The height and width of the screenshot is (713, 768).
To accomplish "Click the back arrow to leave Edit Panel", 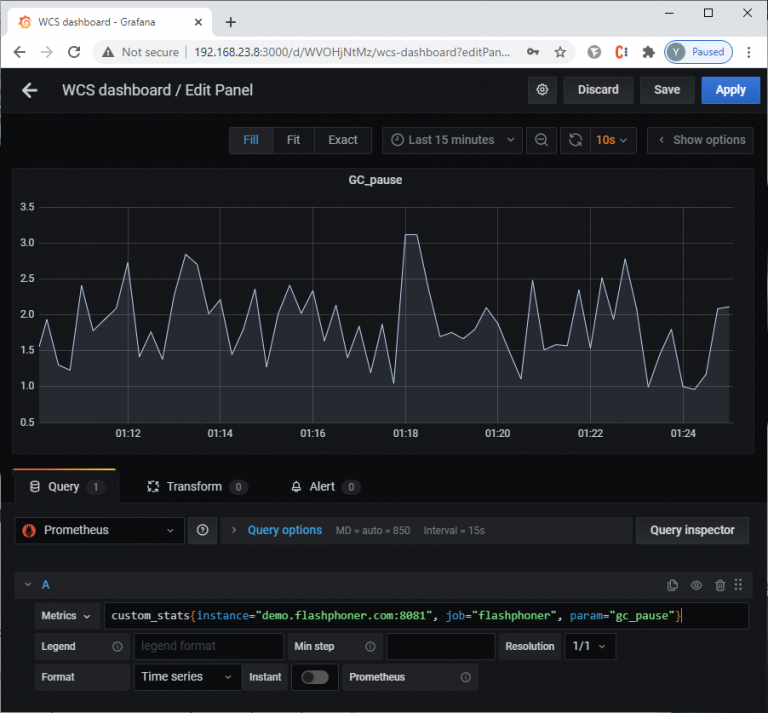I will 30,90.
